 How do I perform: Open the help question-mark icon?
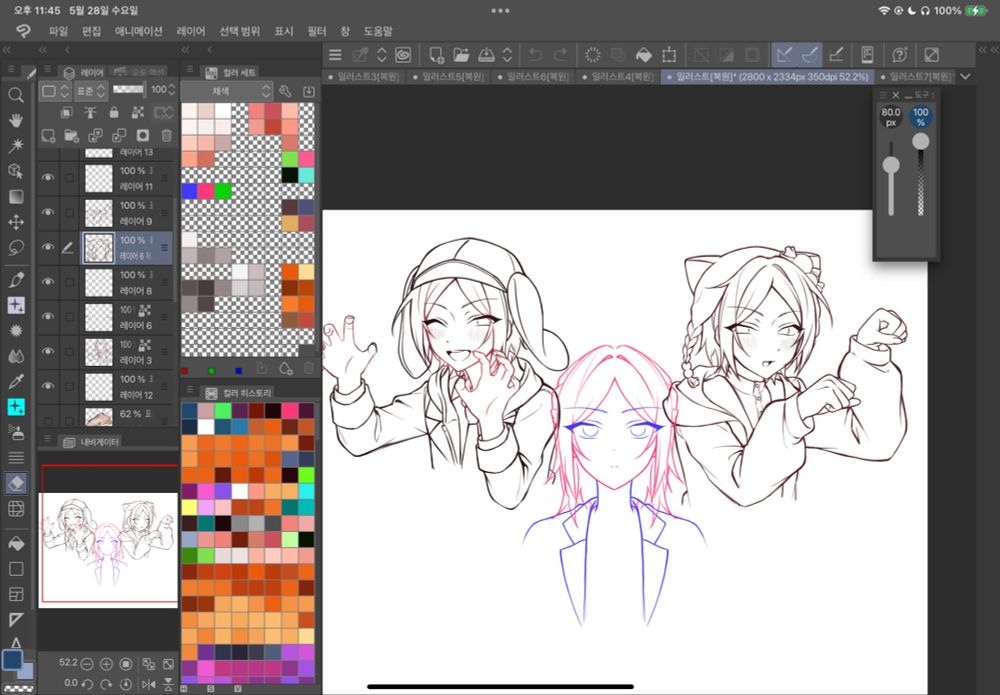click(900, 55)
